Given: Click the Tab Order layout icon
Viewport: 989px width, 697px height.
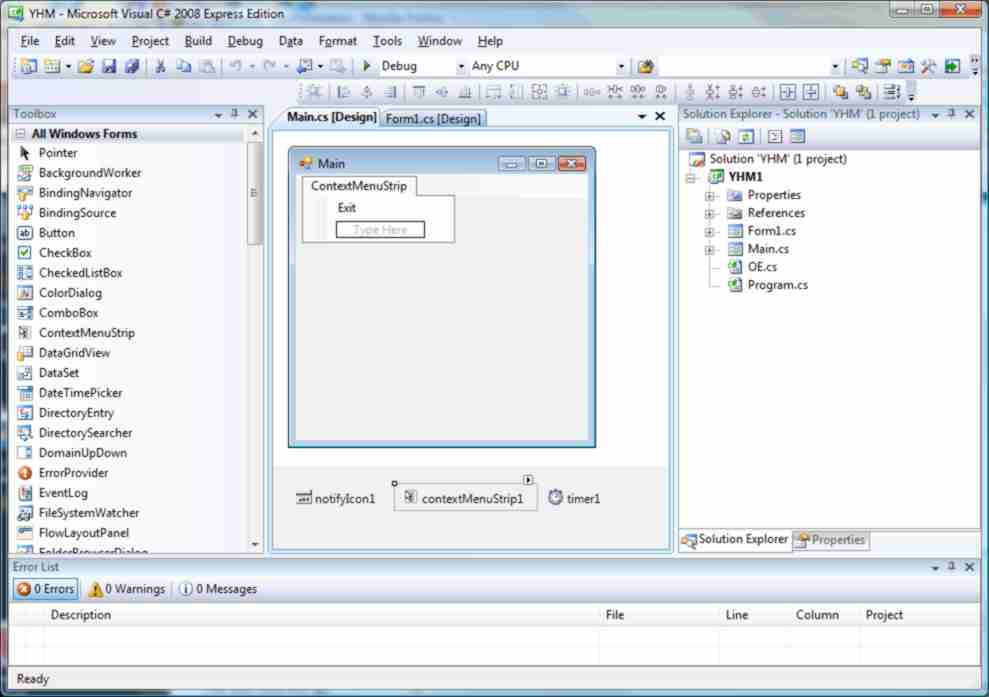Looking at the screenshot, I should click(891, 92).
